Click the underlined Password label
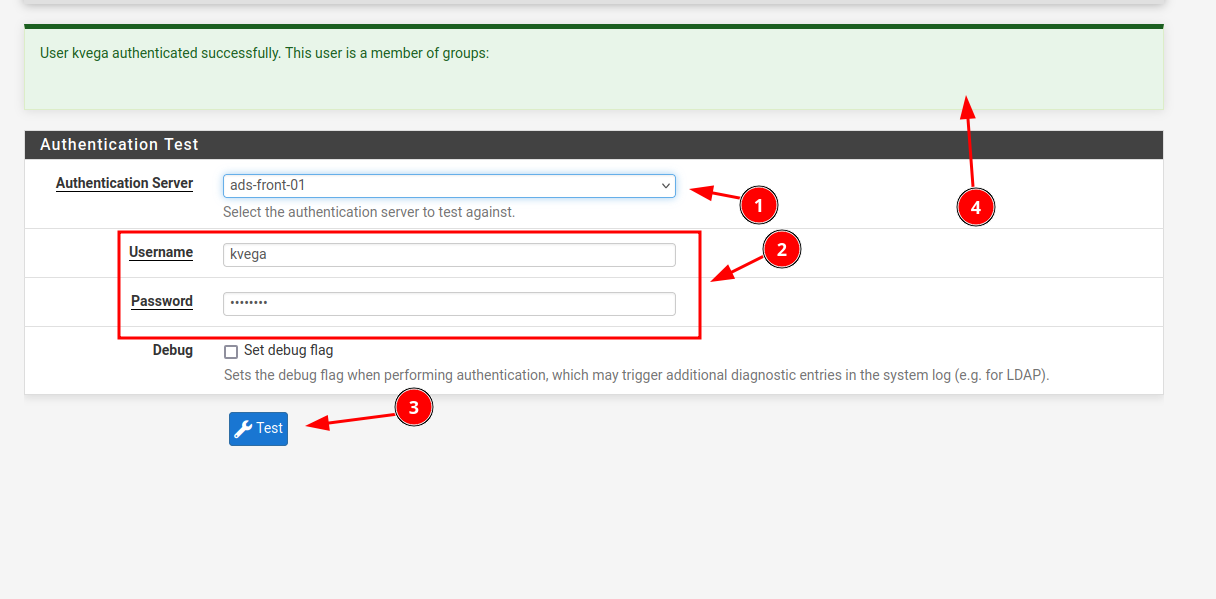Image resolution: width=1216 pixels, height=599 pixels. click(162, 301)
